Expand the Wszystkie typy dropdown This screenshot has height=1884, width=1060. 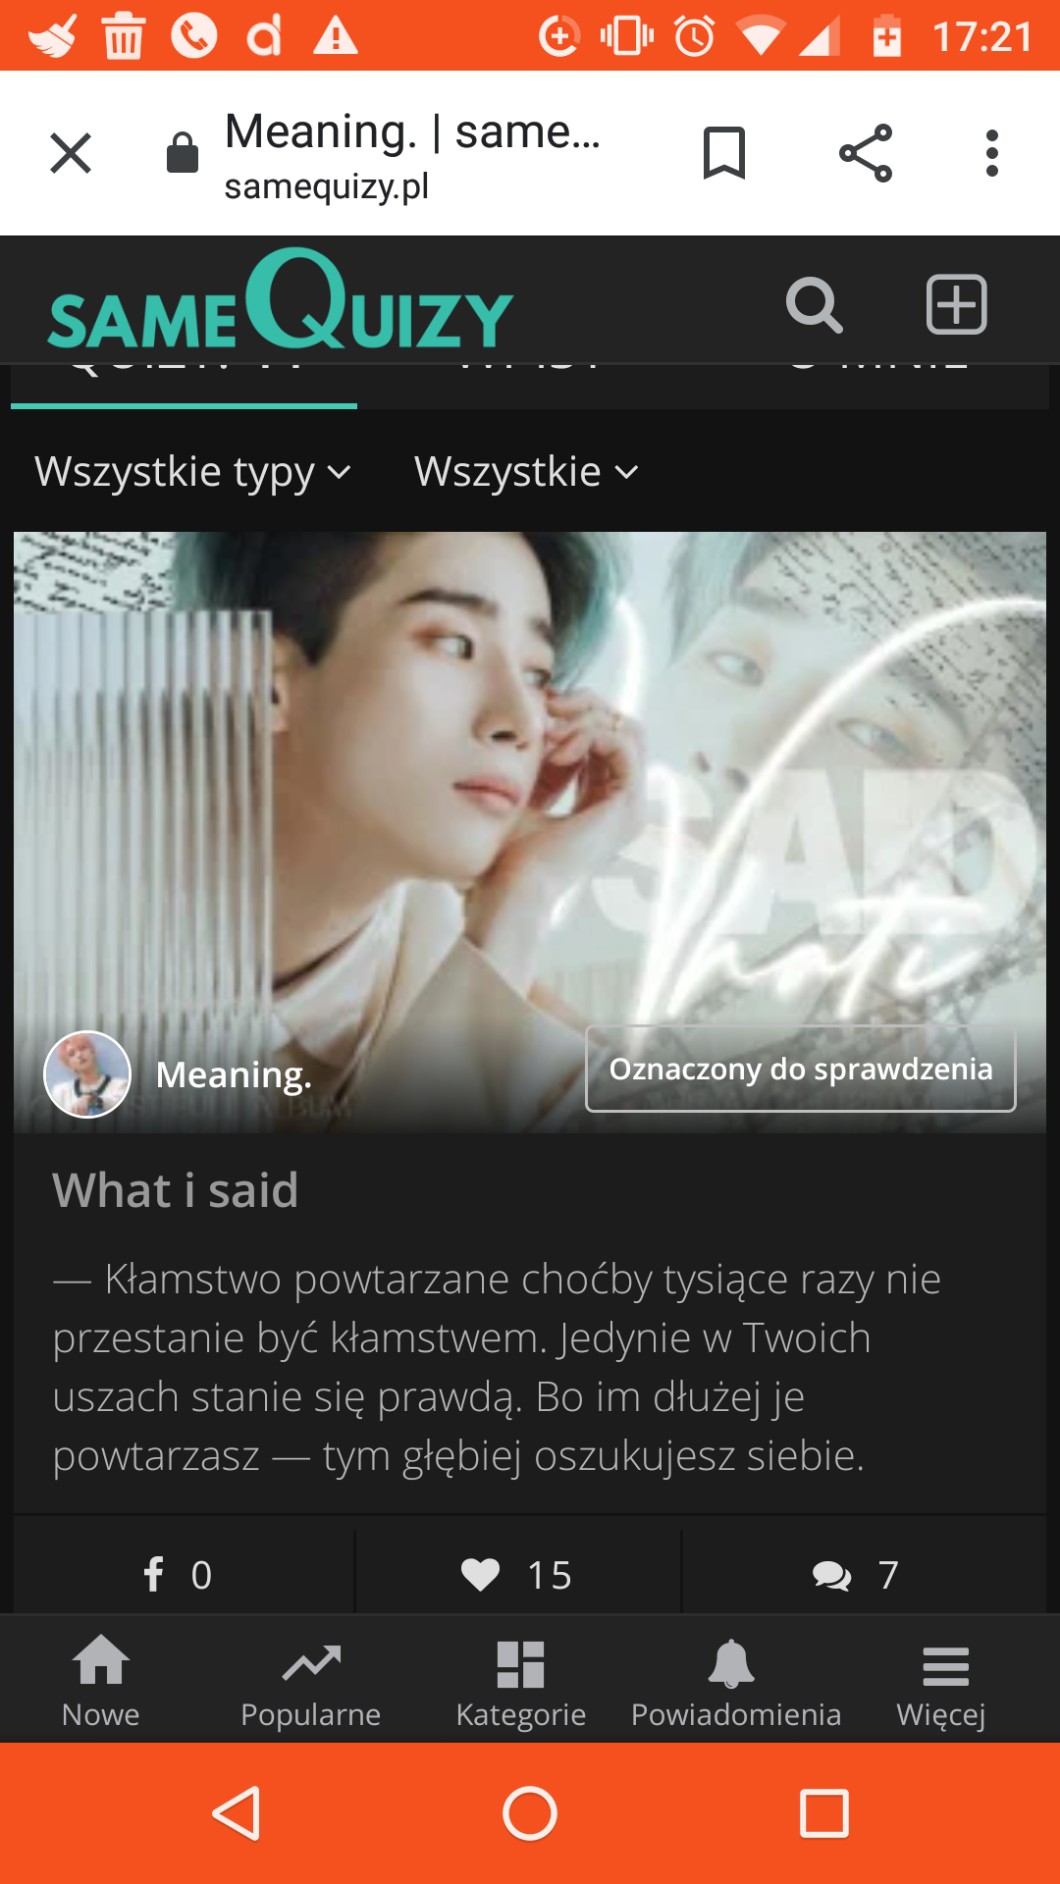[192, 471]
